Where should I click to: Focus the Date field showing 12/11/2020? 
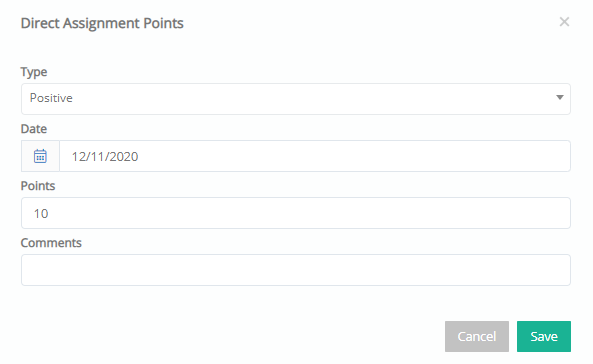point(315,156)
